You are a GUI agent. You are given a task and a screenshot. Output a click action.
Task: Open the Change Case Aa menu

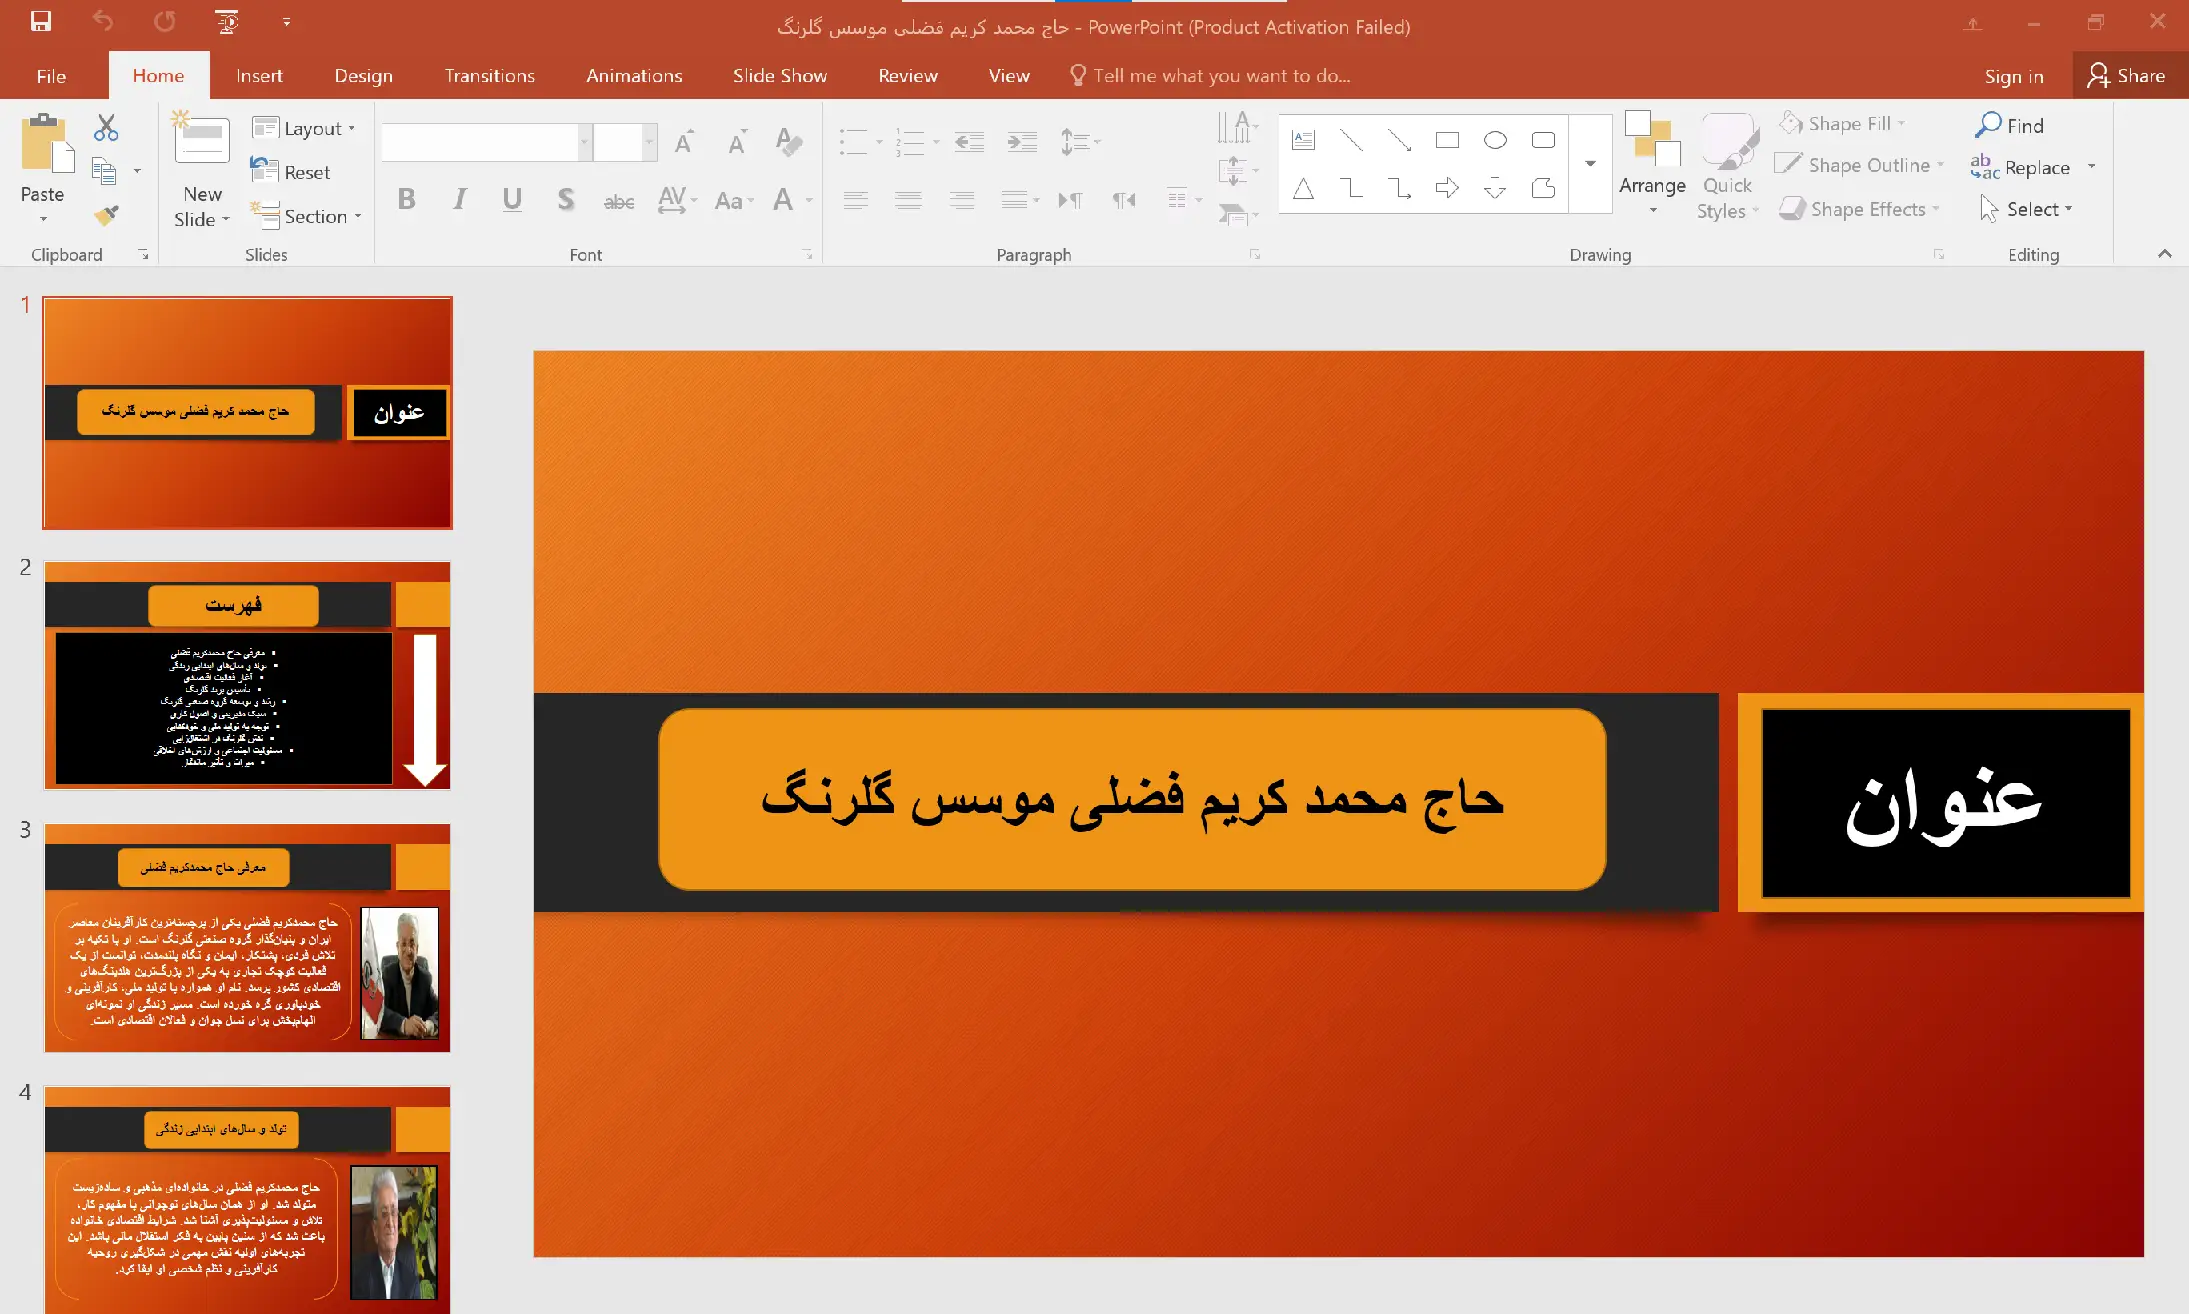tap(734, 201)
